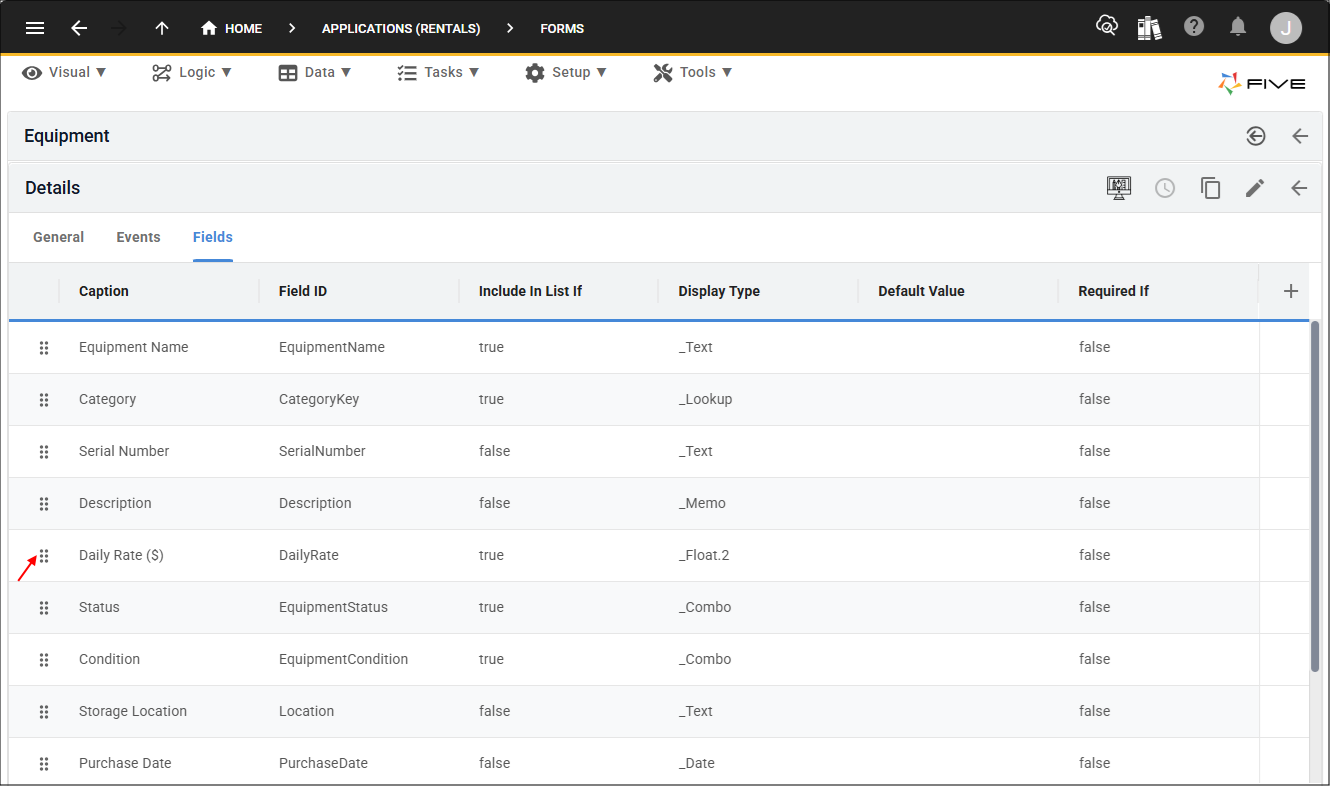Viewport: 1330px width, 786px height.
Task: Open the hamburger menu
Action: click(x=35, y=28)
